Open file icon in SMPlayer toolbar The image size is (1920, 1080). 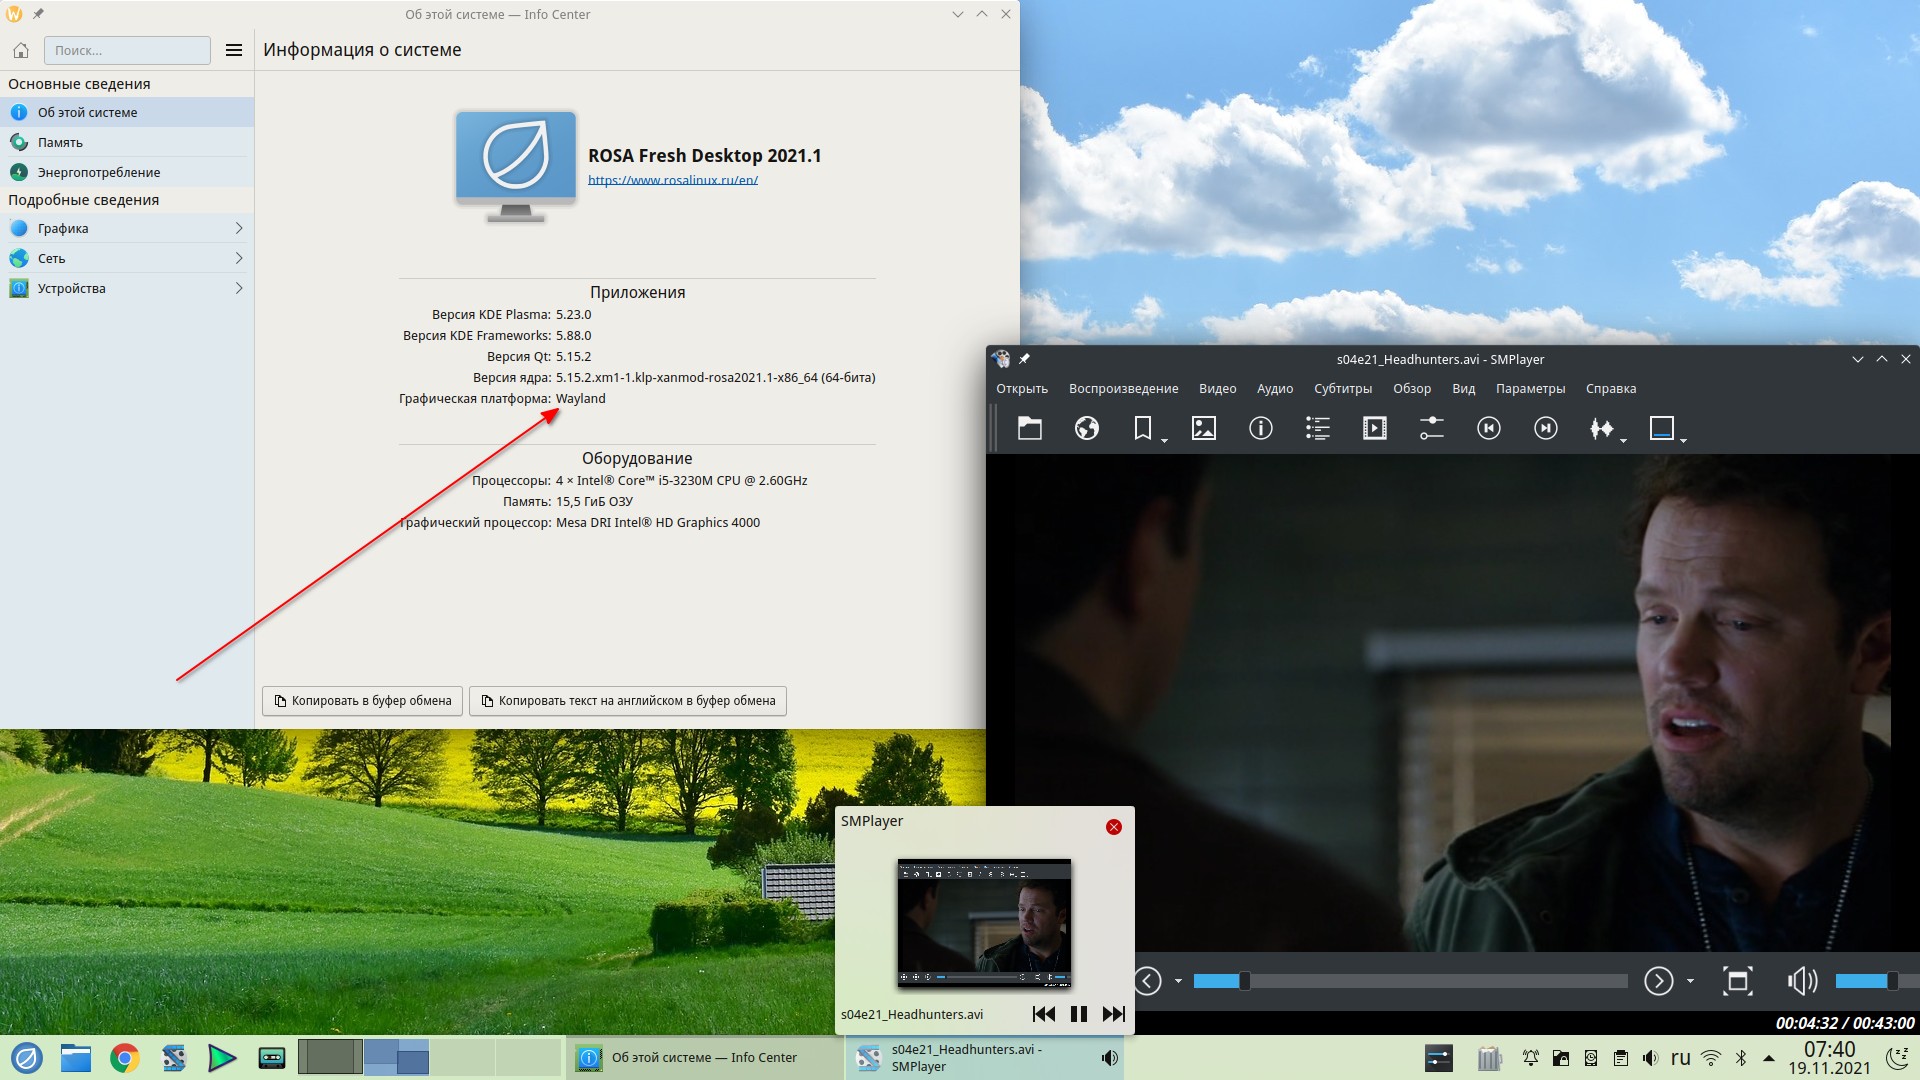point(1030,429)
